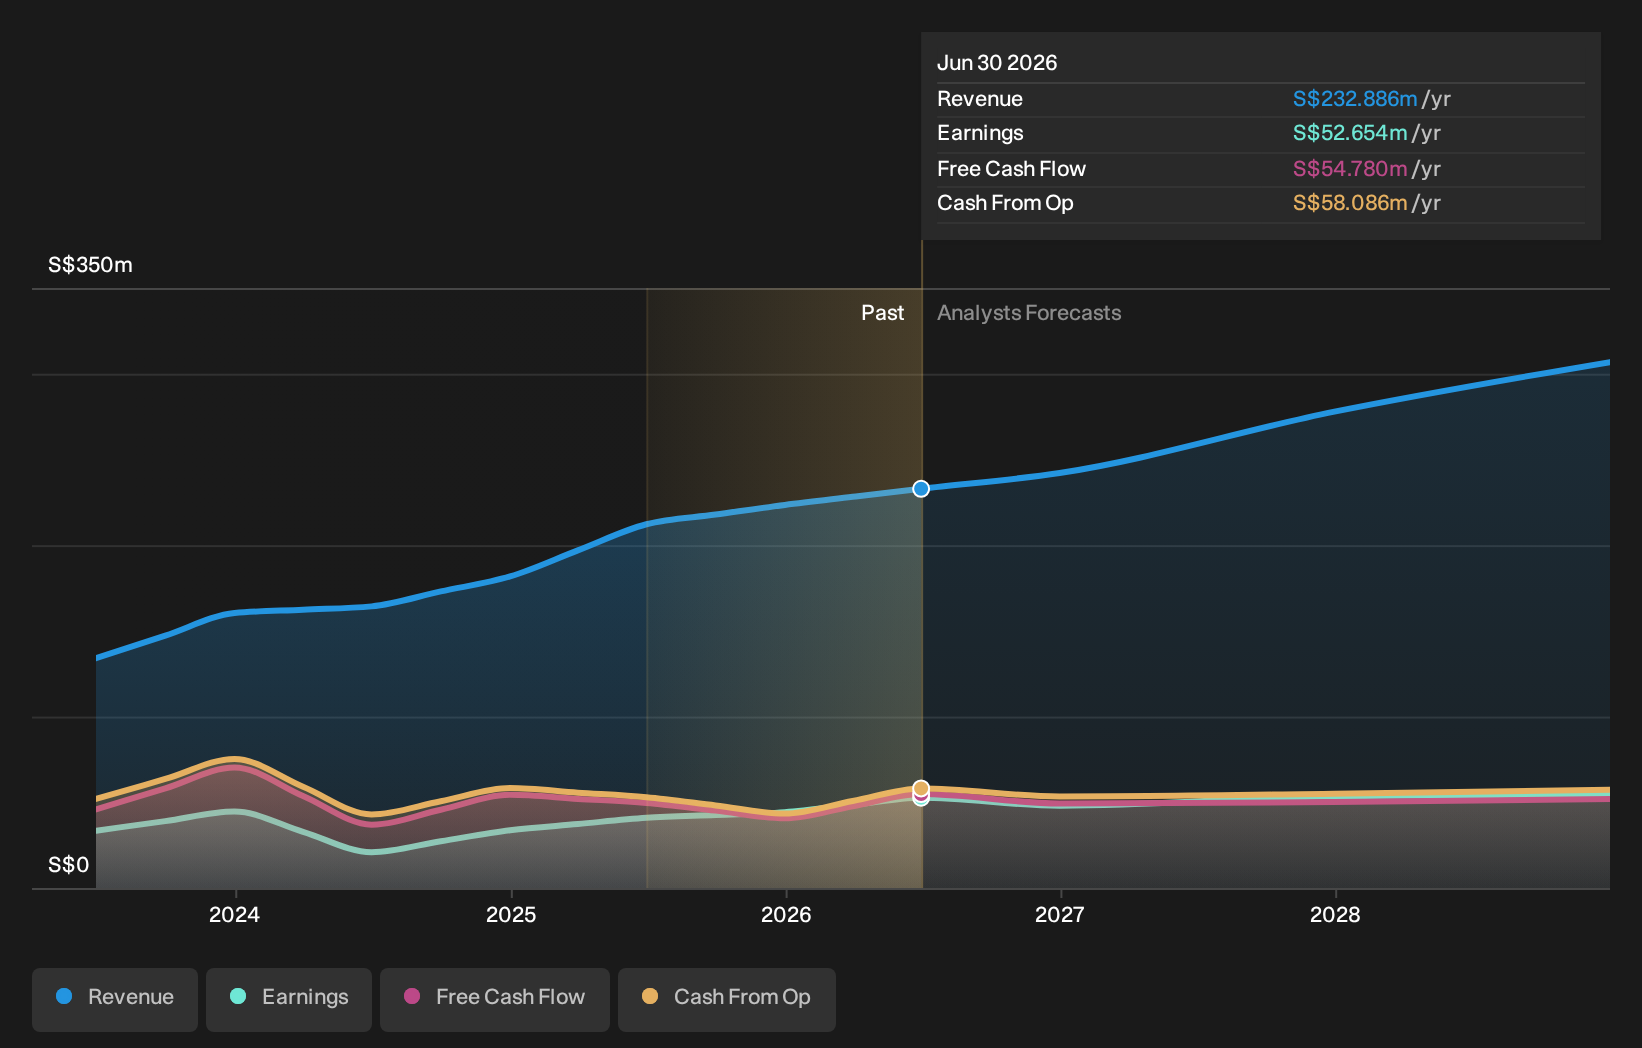Click the 2024 x-axis label

[235, 915]
